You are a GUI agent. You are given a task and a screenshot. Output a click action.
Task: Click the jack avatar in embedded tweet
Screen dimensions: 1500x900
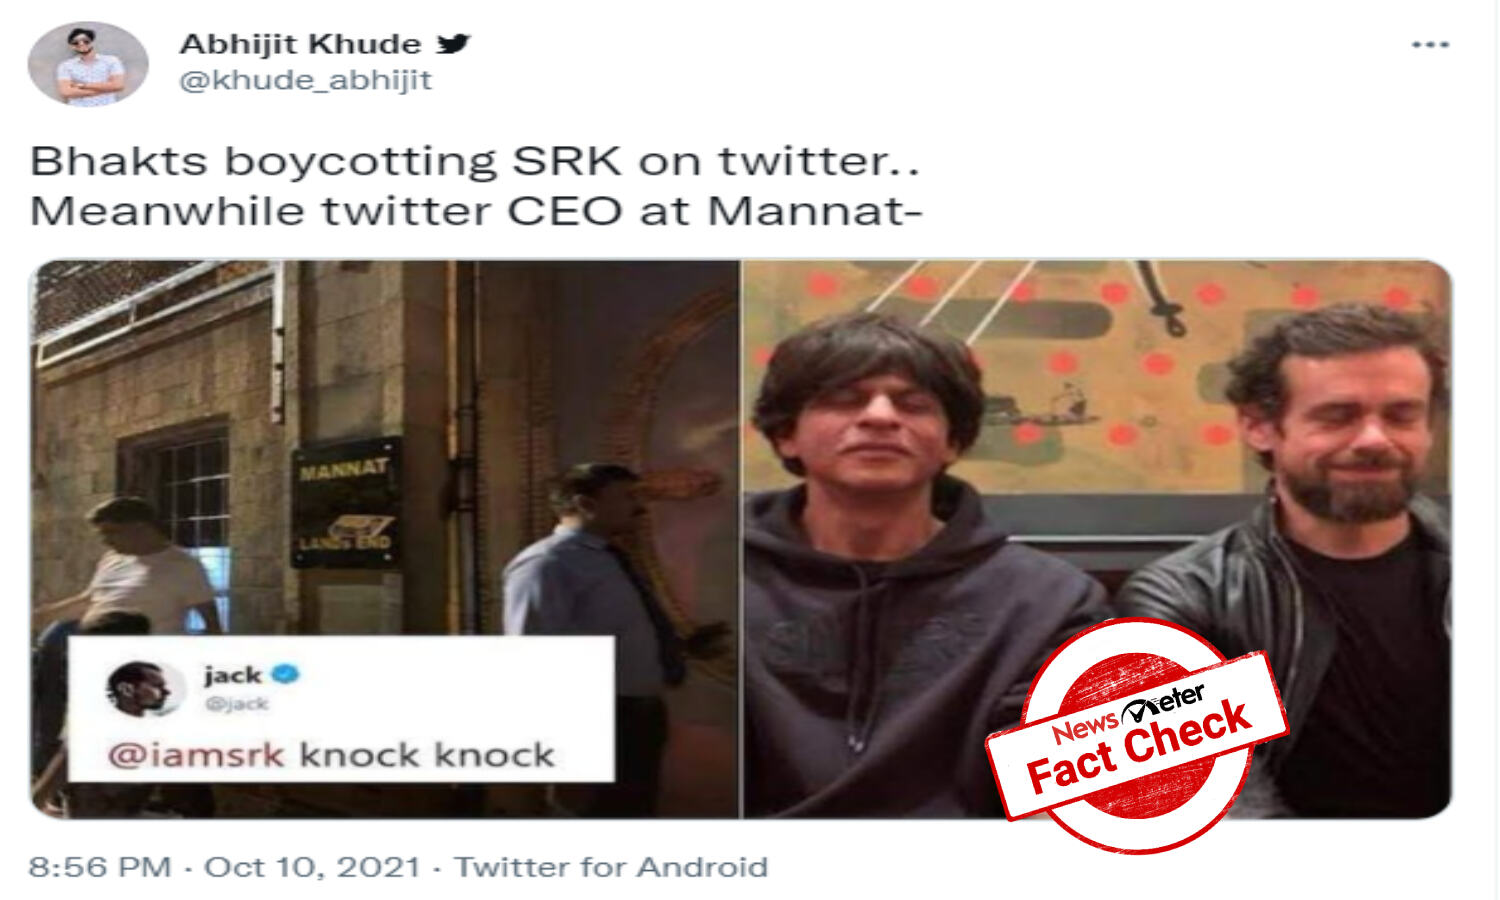coord(145,688)
